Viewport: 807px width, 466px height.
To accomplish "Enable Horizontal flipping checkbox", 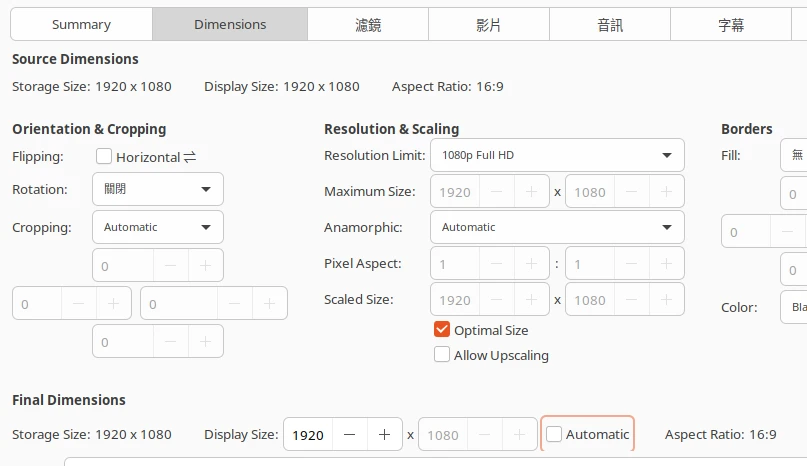I will (104, 156).
